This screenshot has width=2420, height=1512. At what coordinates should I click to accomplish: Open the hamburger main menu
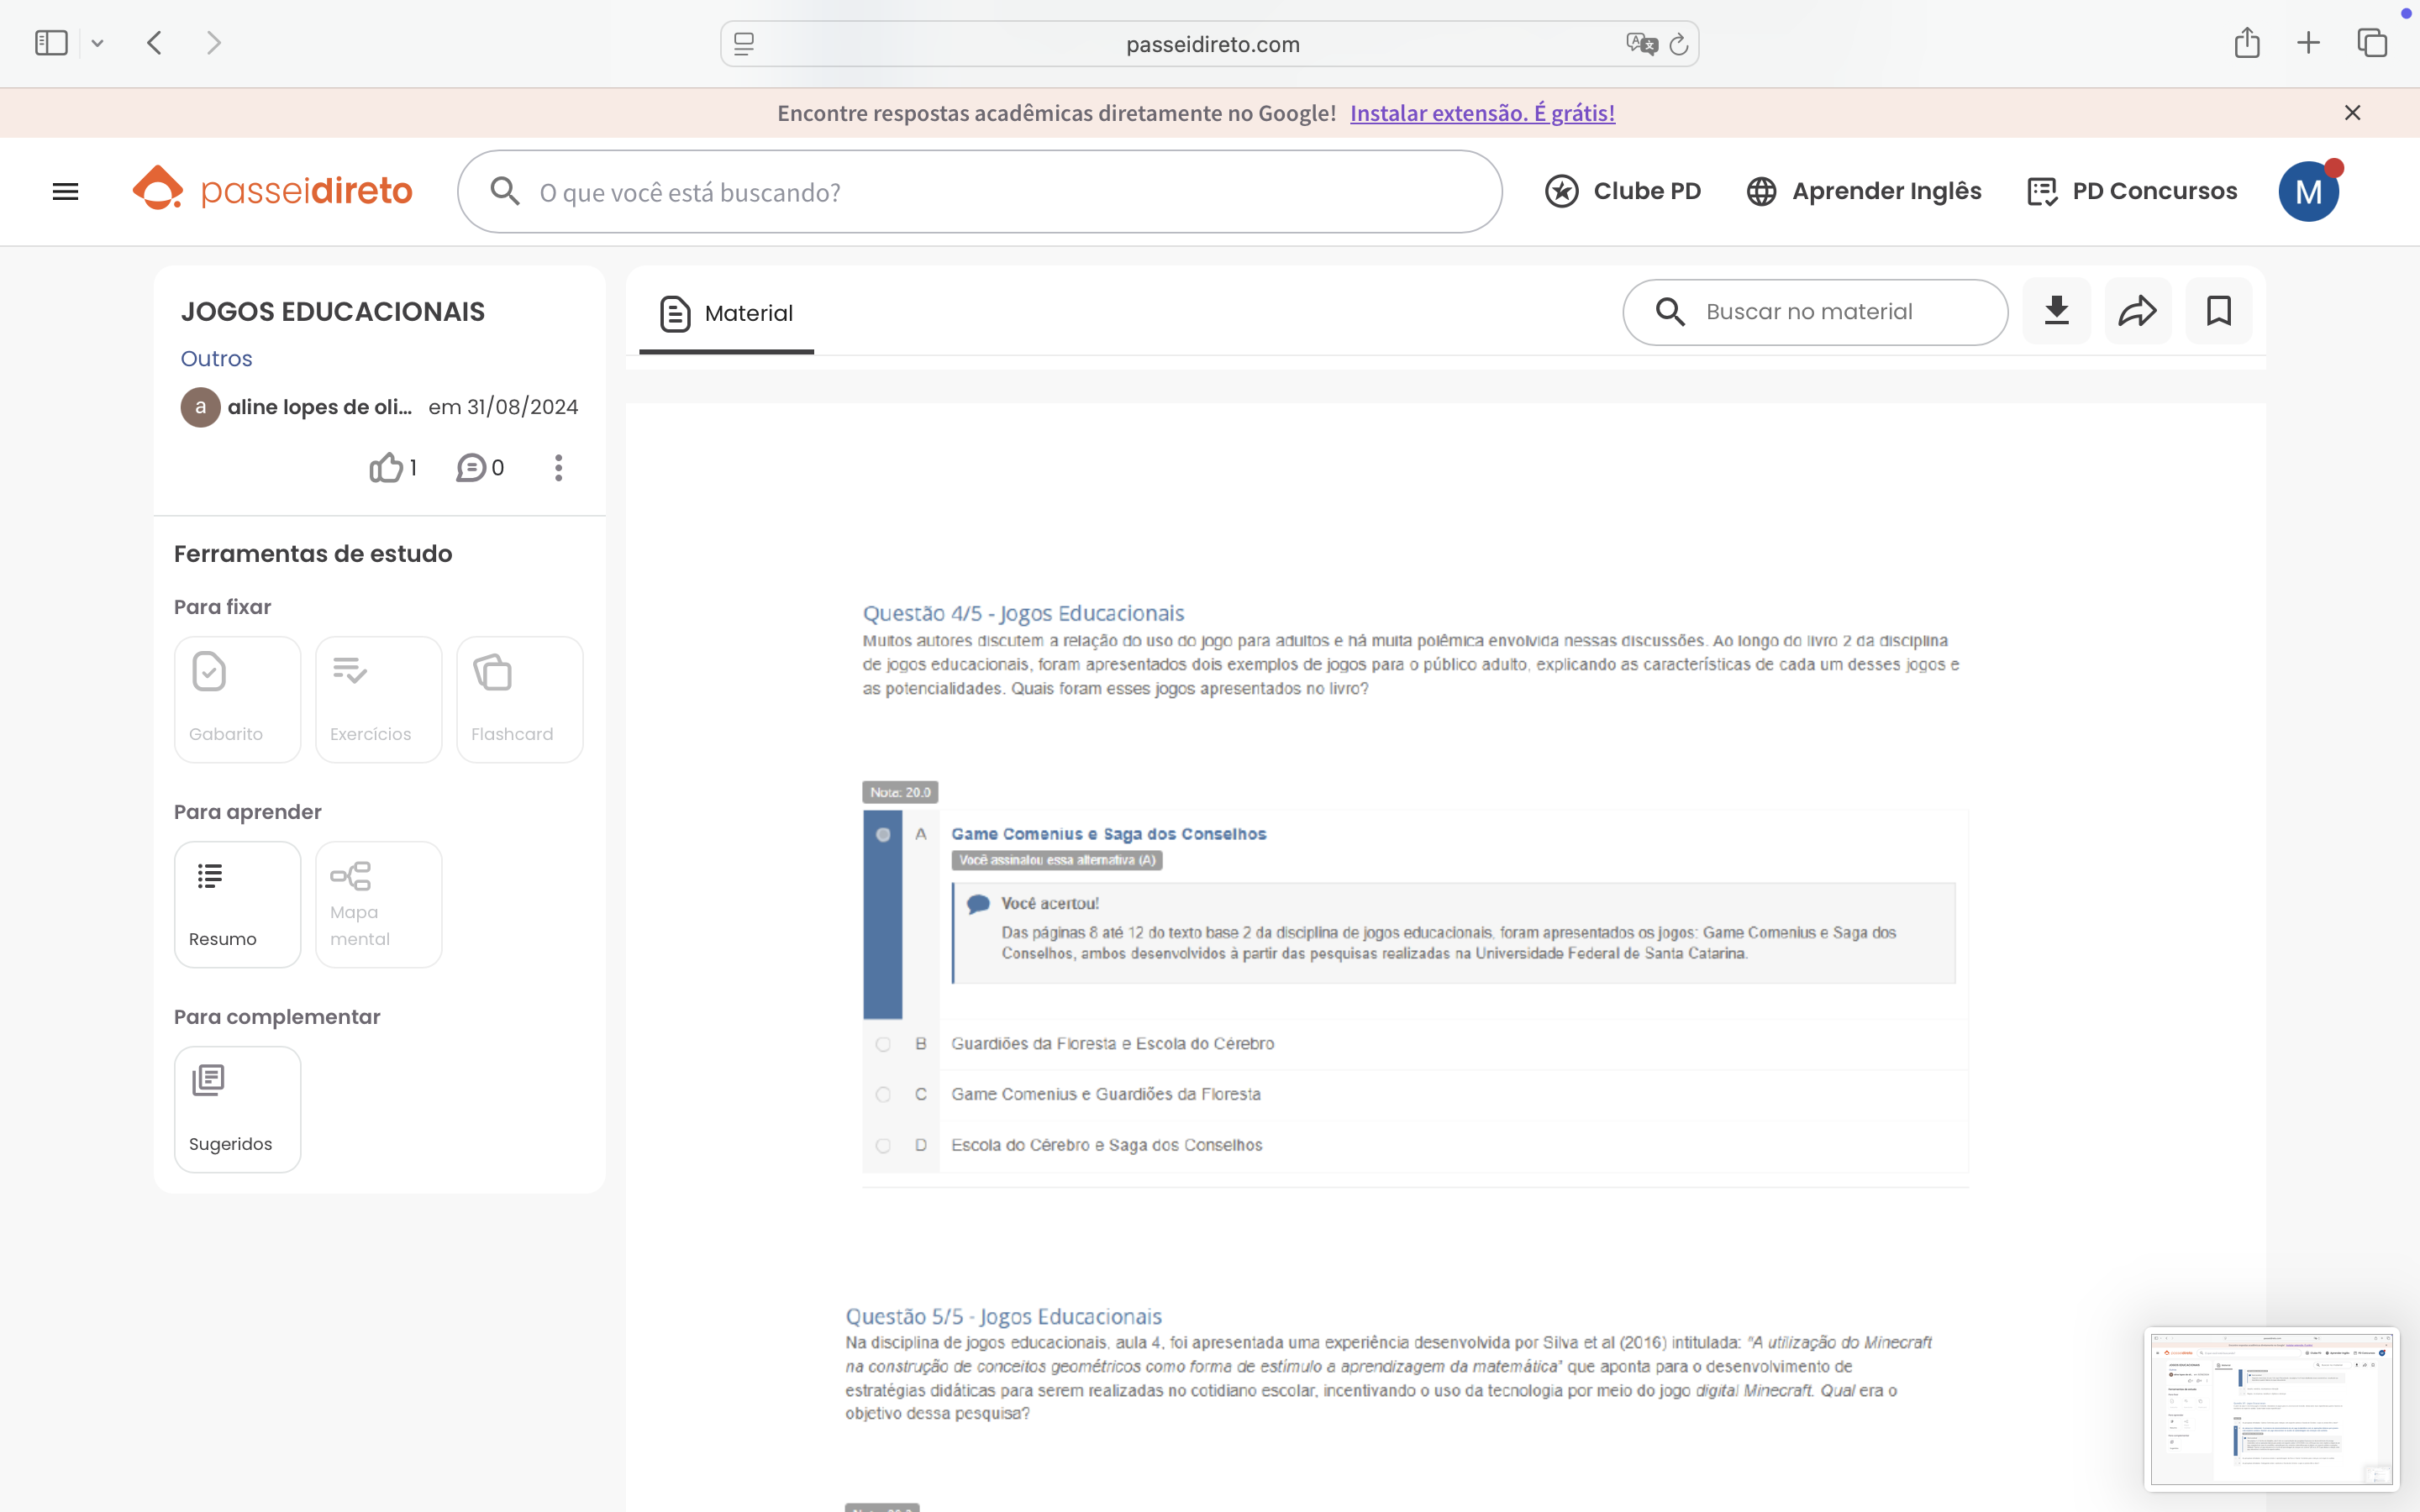(65, 191)
